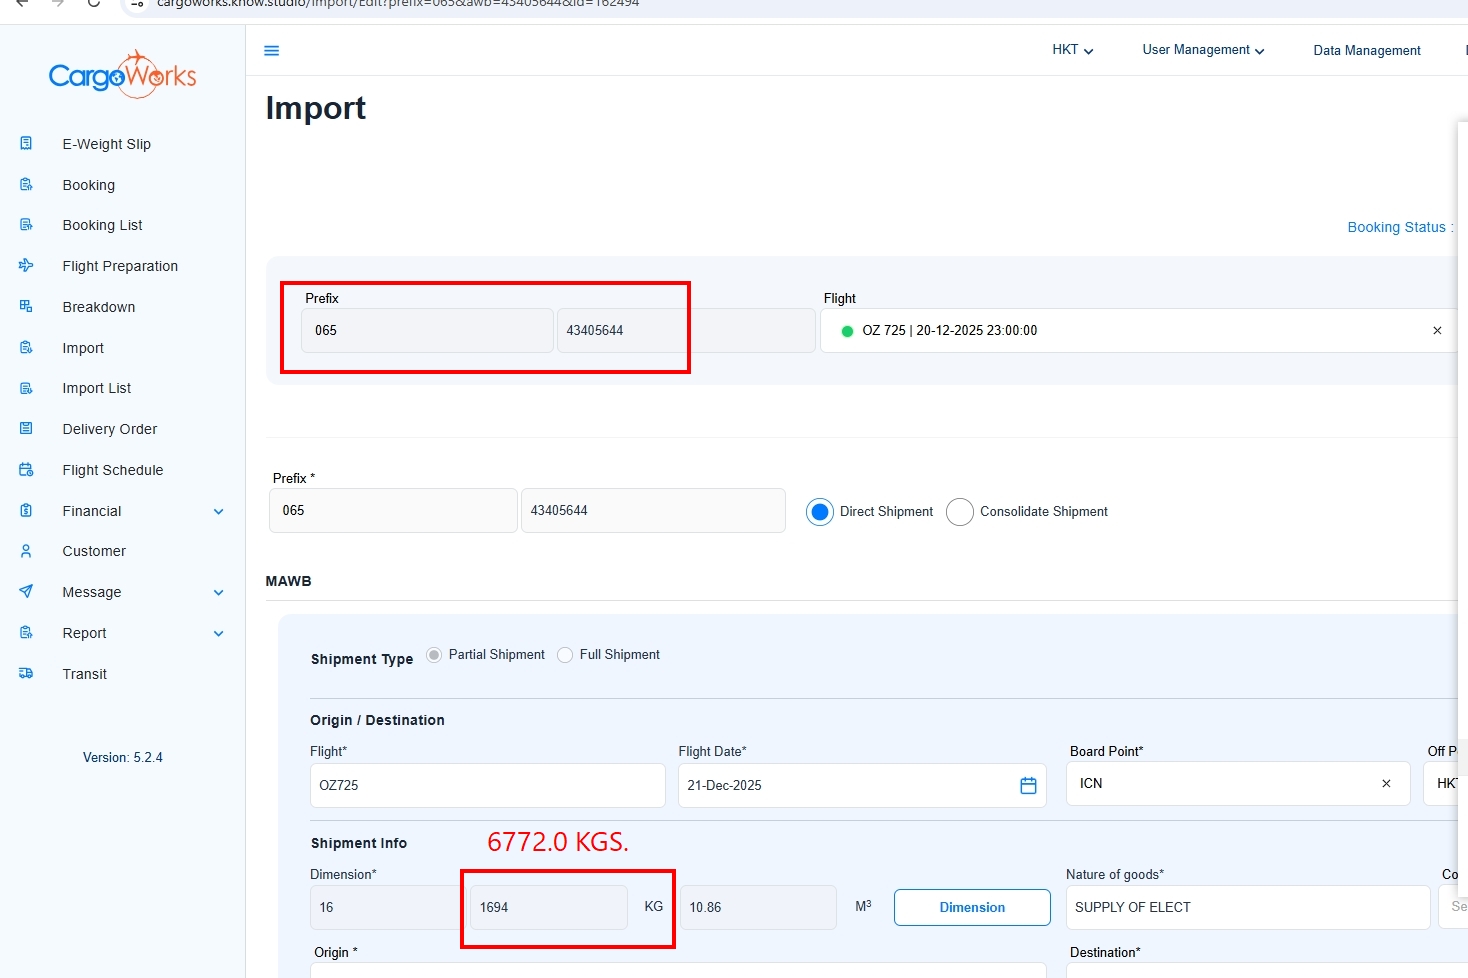
Task: Open the calendar picker for Flight Date
Action: (x=1028, y=786)
